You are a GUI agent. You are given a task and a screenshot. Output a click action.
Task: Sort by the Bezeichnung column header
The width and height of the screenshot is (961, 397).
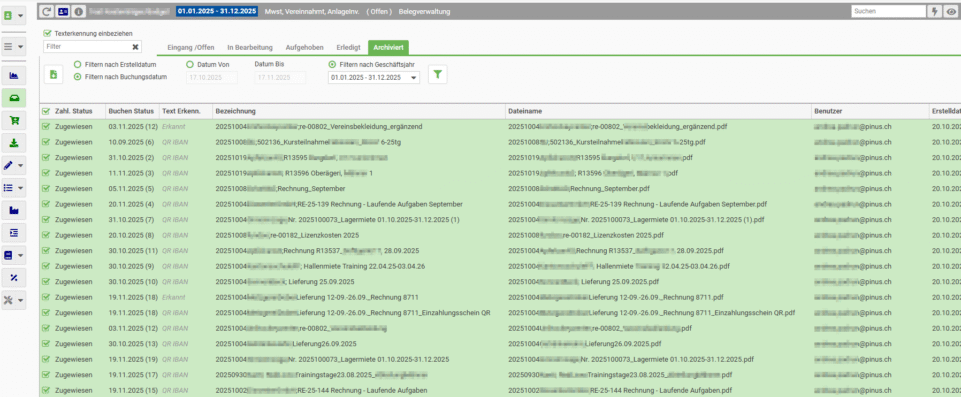[236, 112]
